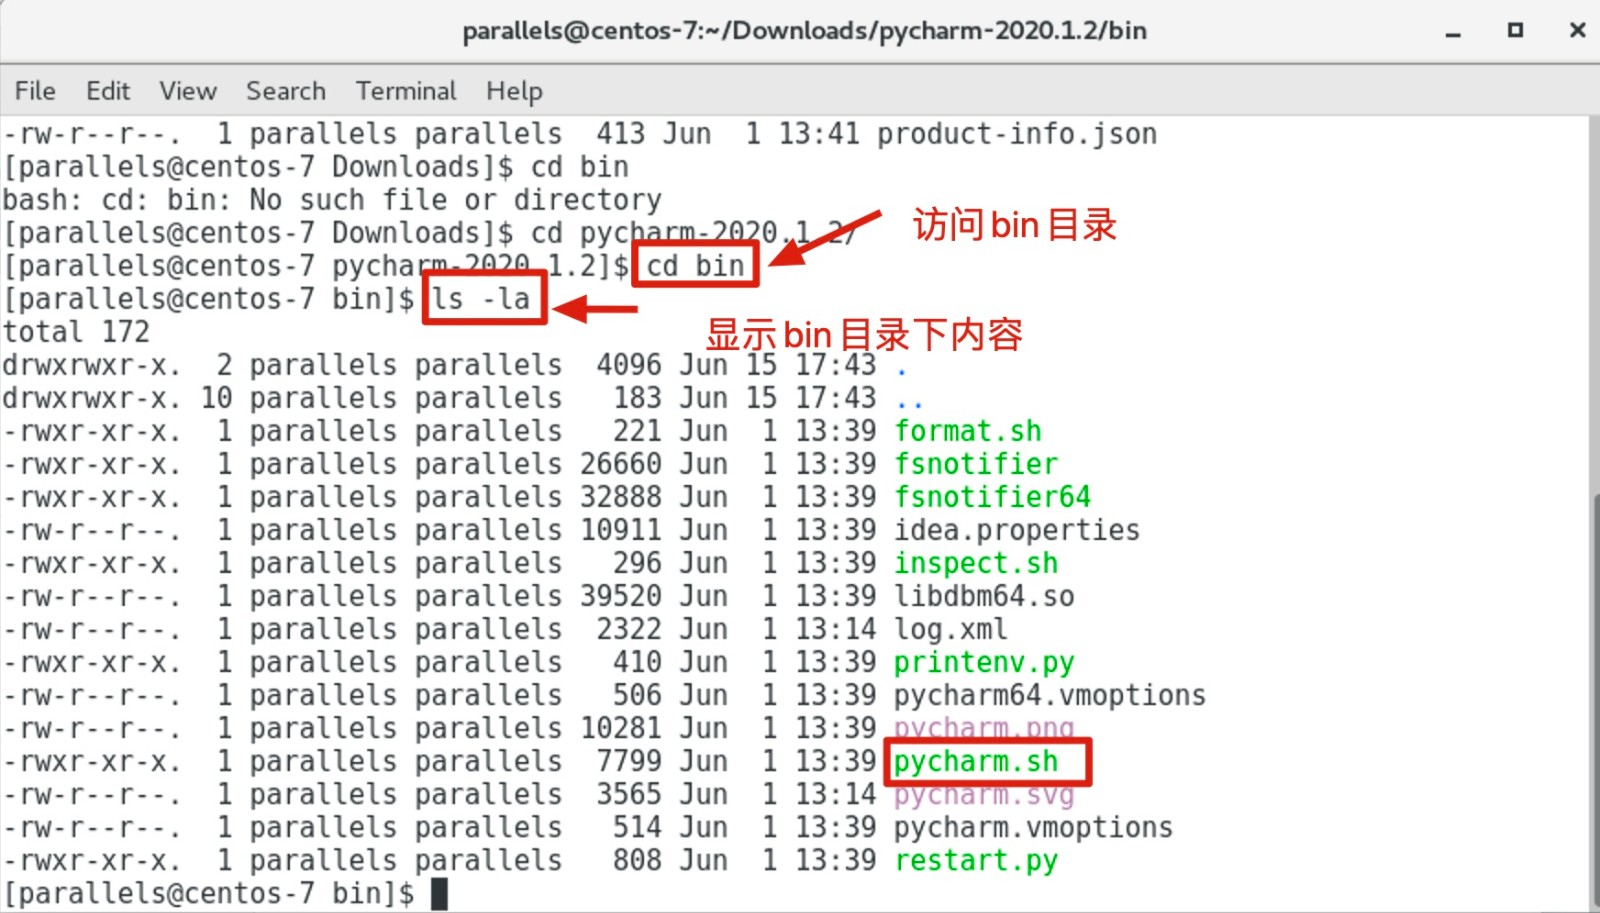Image resolution: width=1600 pixels, height=913 pixels.
Task: Click the pycharm.vmoptions file name
Action: point(1033,828)
